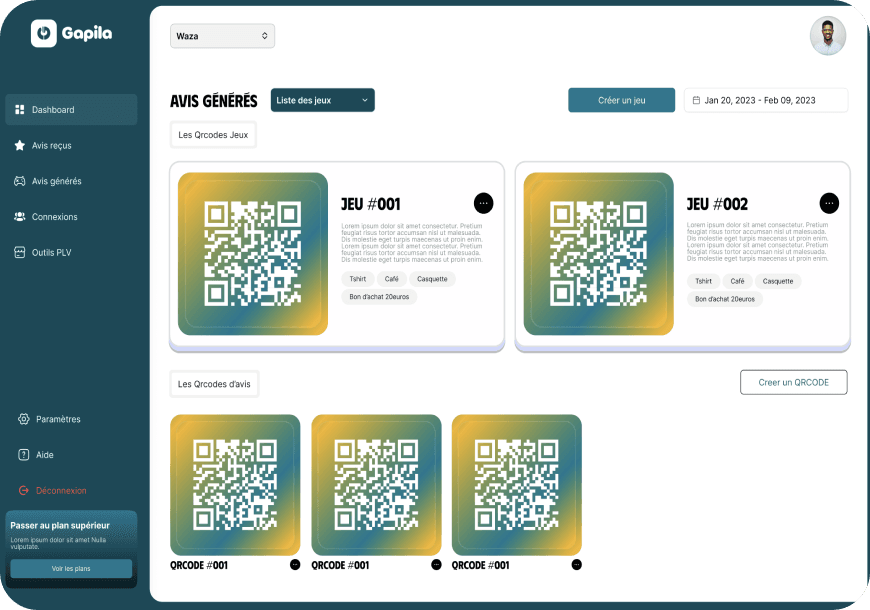
Task: Click the JEU #002 title
Action: tap(717, 204)
